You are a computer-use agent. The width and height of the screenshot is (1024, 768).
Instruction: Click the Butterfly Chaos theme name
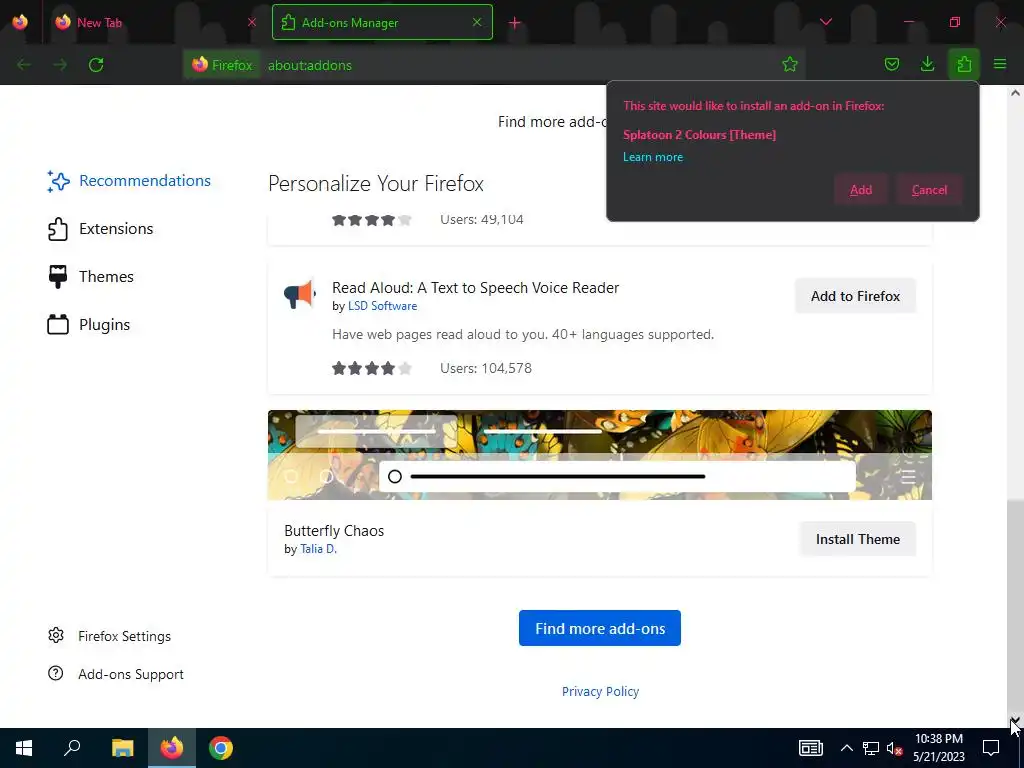tap(334, 530)
